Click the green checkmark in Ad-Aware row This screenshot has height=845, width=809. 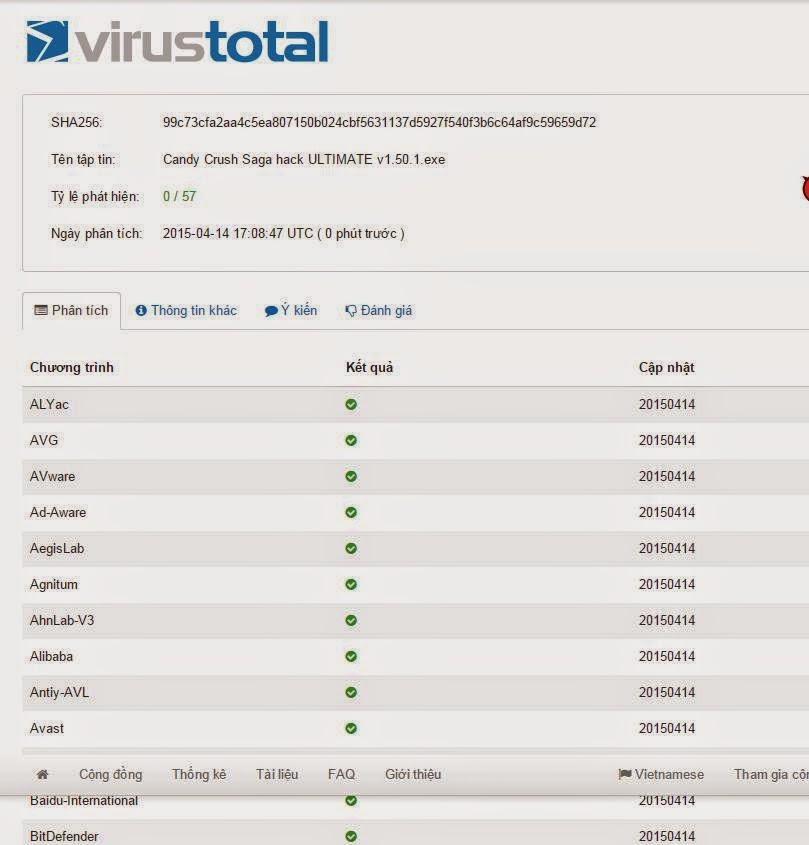[351, 512]
